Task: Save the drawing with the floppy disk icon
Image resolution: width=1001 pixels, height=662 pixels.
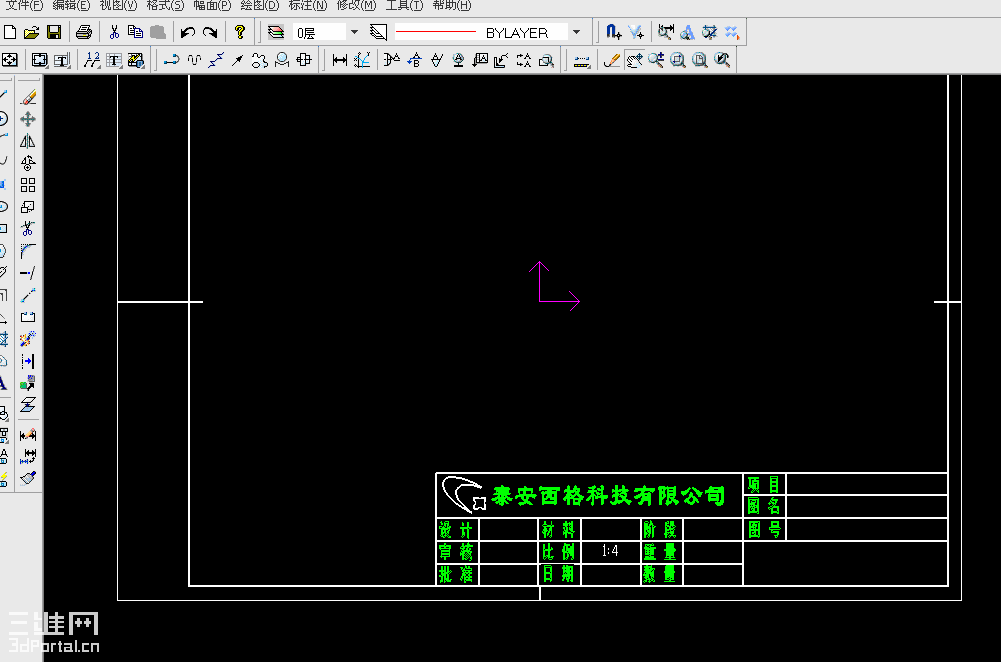Action: click(x=54, y=32)
